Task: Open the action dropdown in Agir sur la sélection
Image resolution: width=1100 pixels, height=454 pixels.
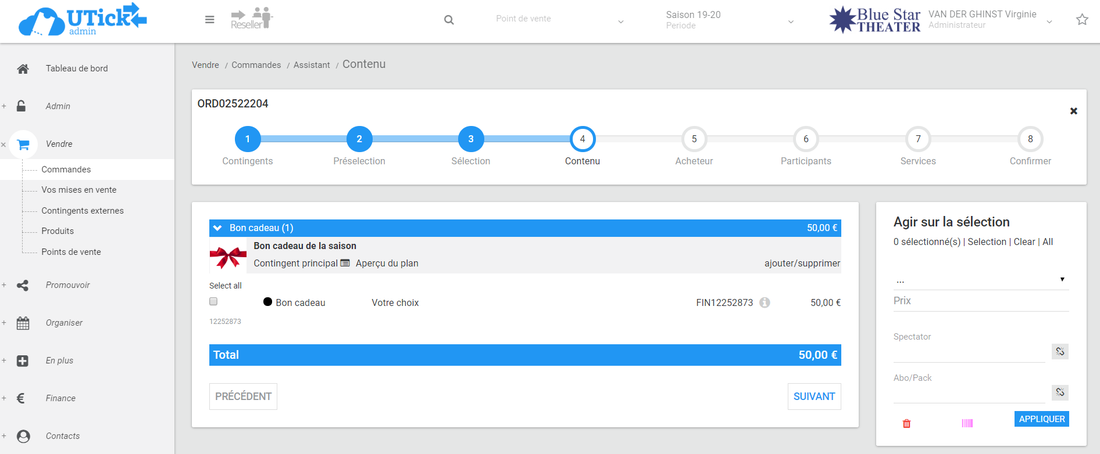Action: tap(980, 280)
